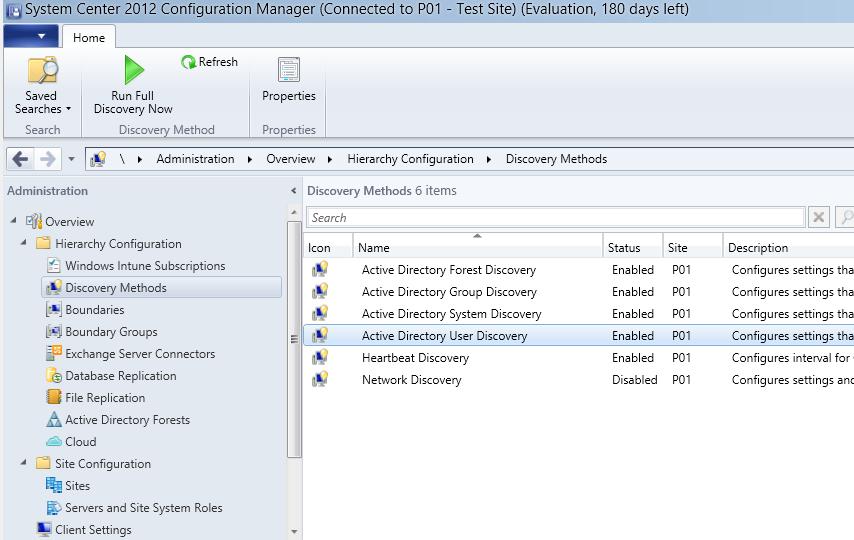
Task: Select Network Discovery row
Action: 578,380
